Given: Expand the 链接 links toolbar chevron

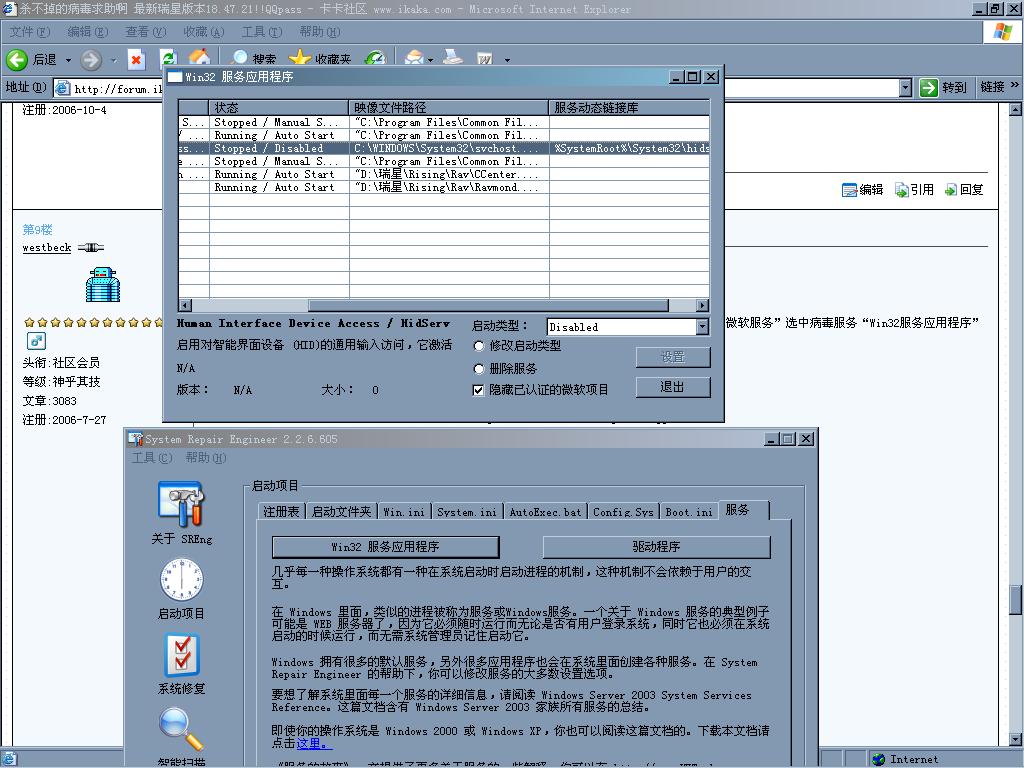Looking at the screenshot, I should pos(1014,86).
